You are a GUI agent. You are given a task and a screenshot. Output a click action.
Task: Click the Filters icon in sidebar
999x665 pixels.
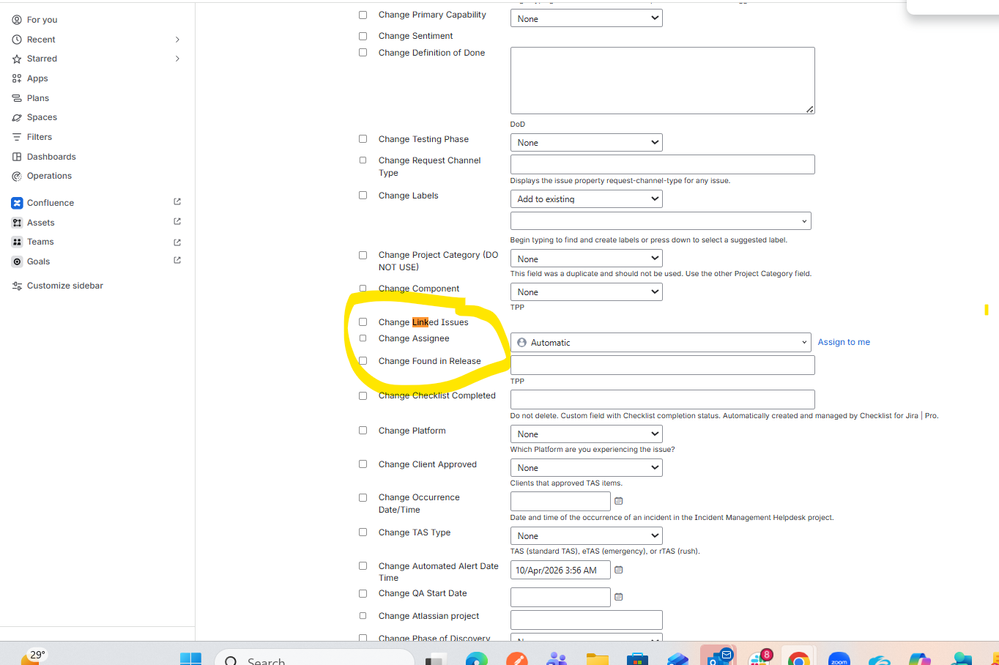point(17,137)
